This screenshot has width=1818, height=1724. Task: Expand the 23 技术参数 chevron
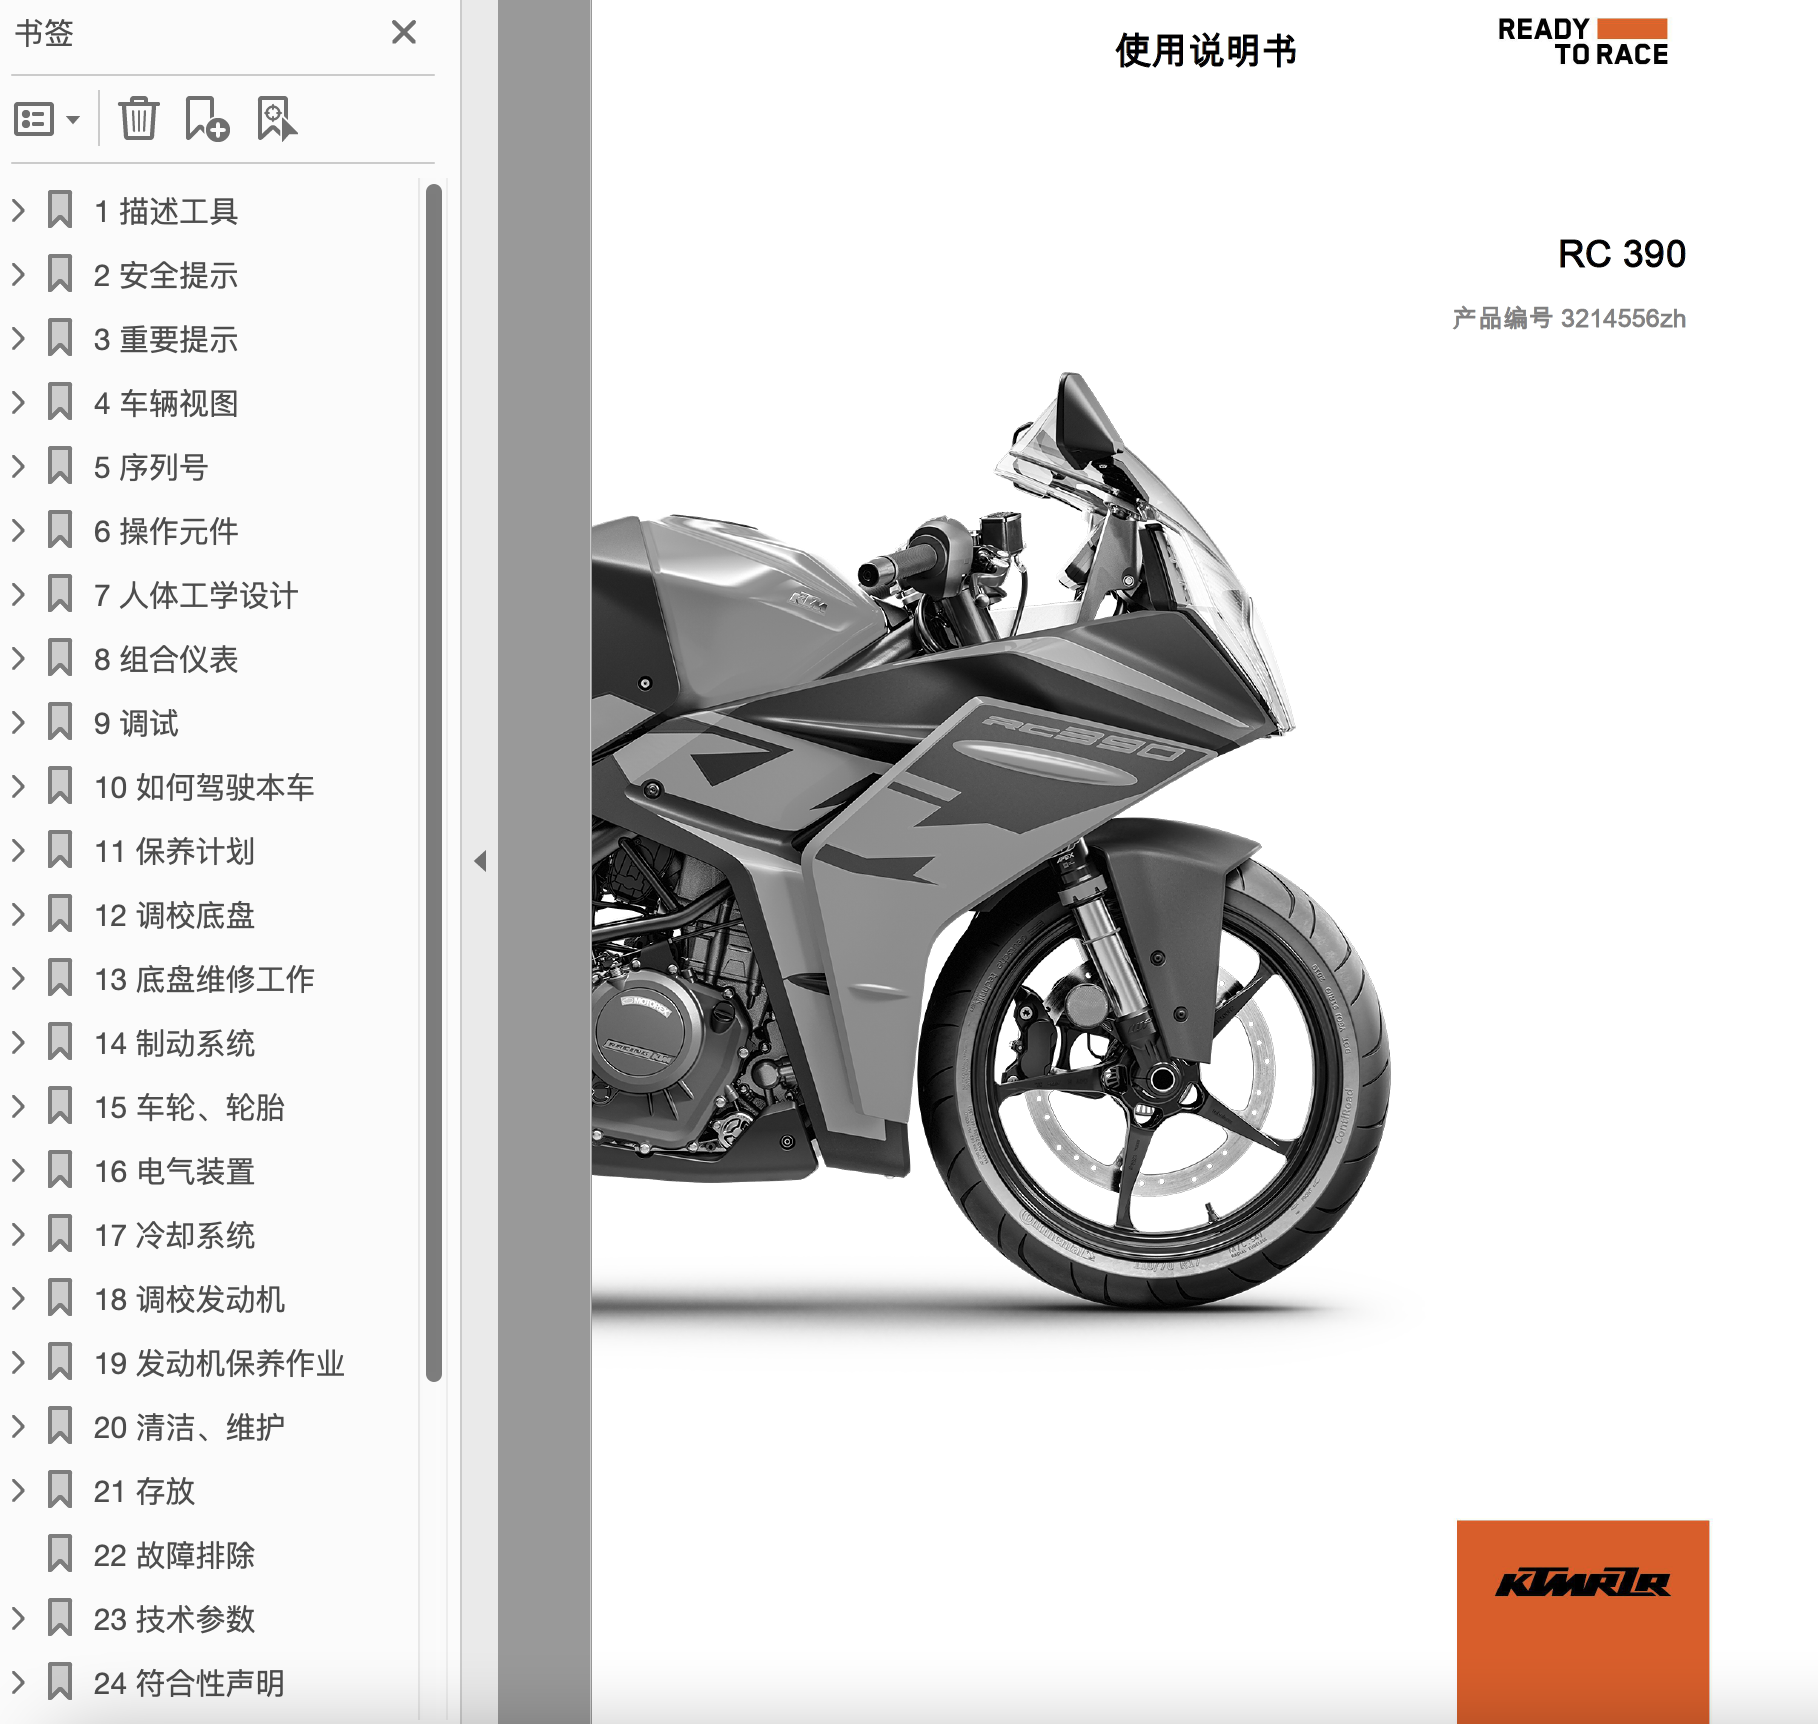coord(18,1618)
